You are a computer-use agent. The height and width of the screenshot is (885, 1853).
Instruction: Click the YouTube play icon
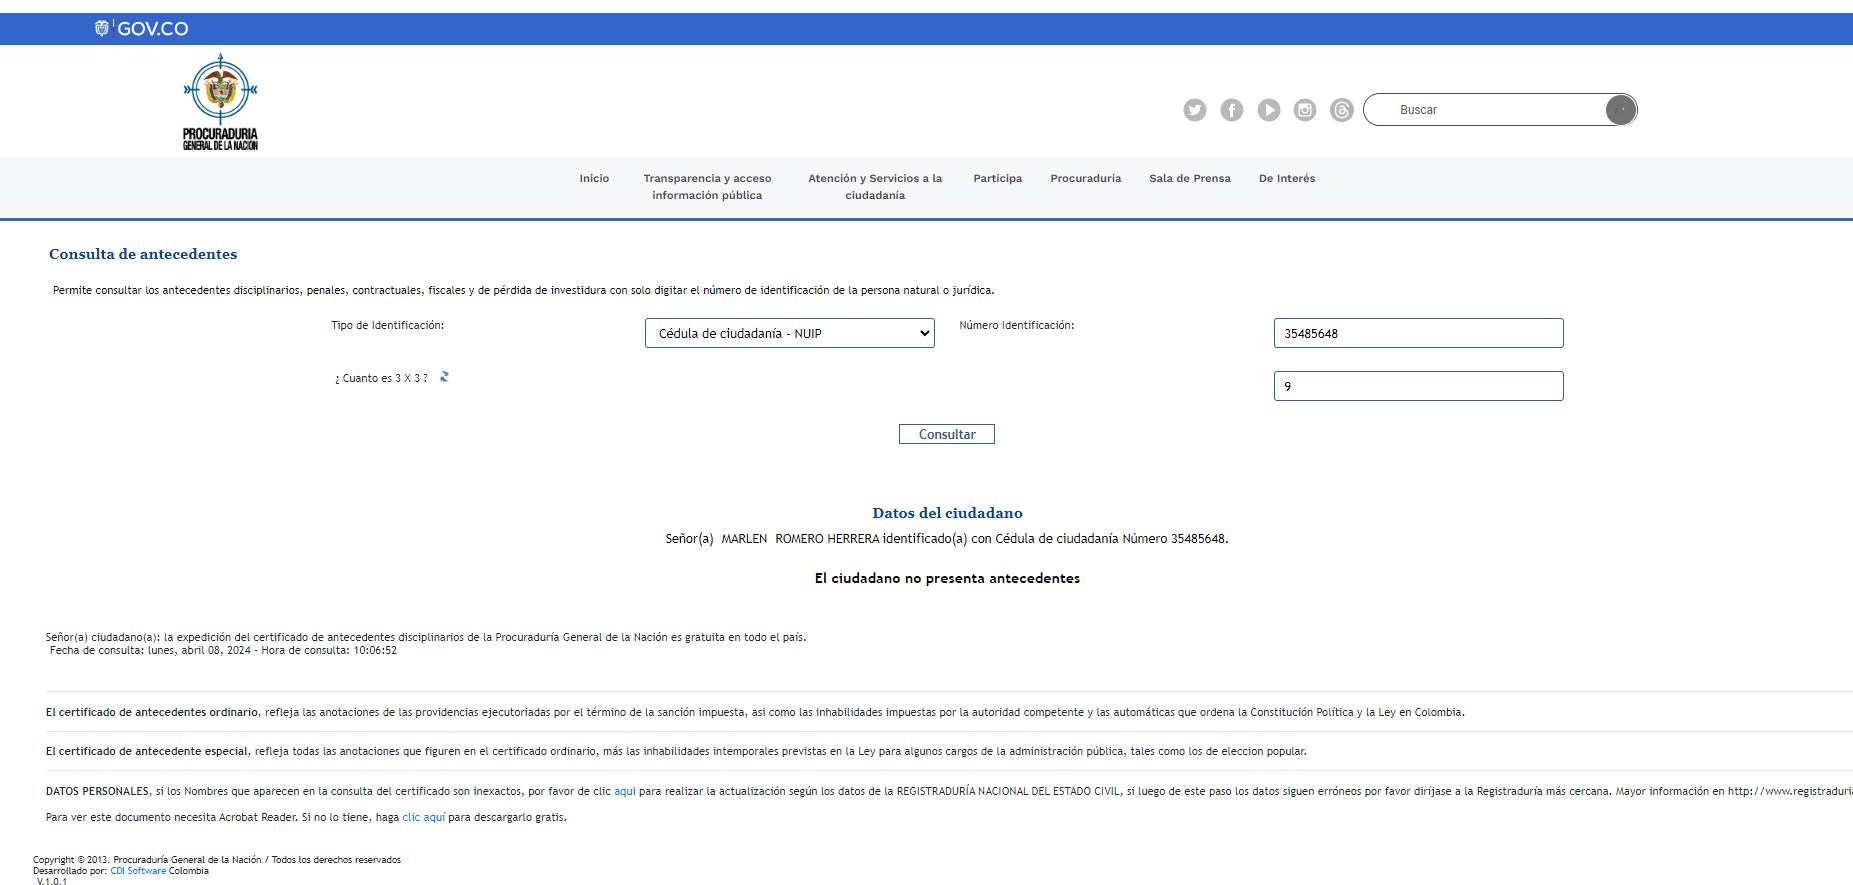coord(1268,110)
